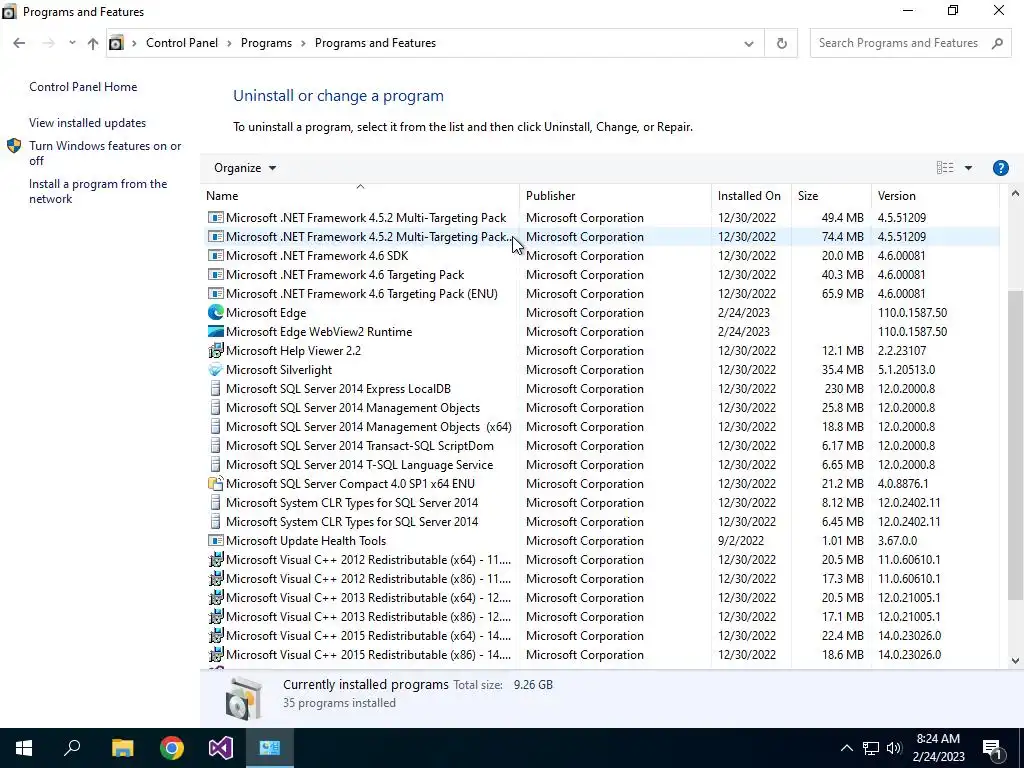Click the scrollbar up arrow
Screen dimensions: 1024x768
1015,193
